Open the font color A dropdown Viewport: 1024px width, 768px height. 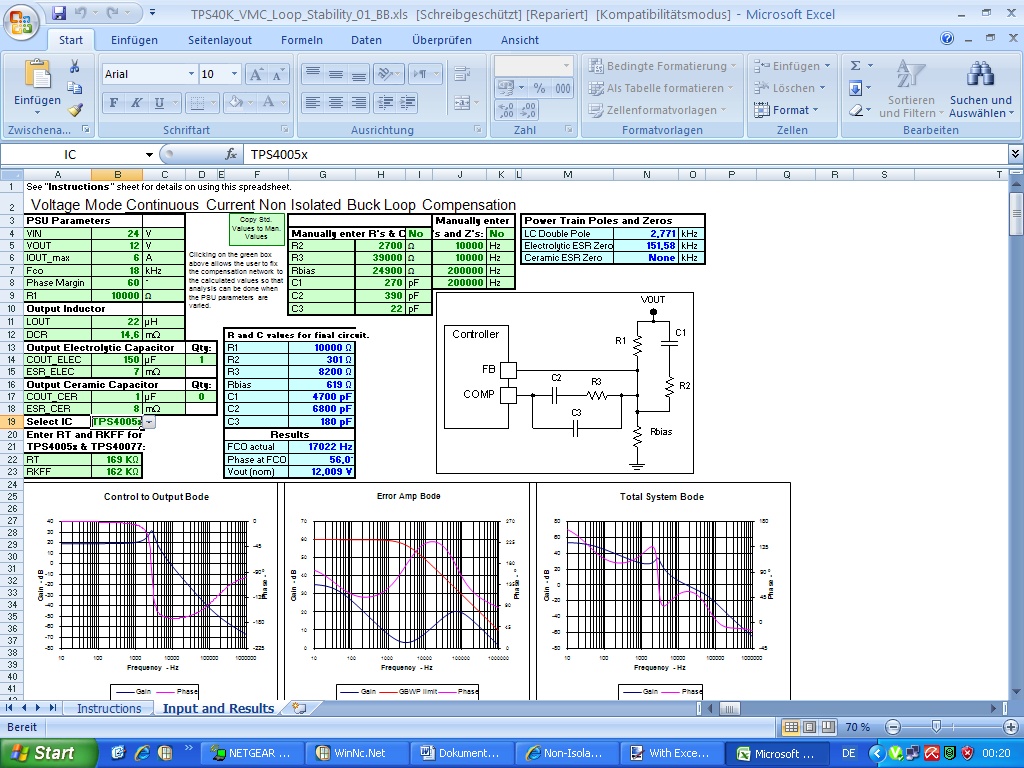283,103
